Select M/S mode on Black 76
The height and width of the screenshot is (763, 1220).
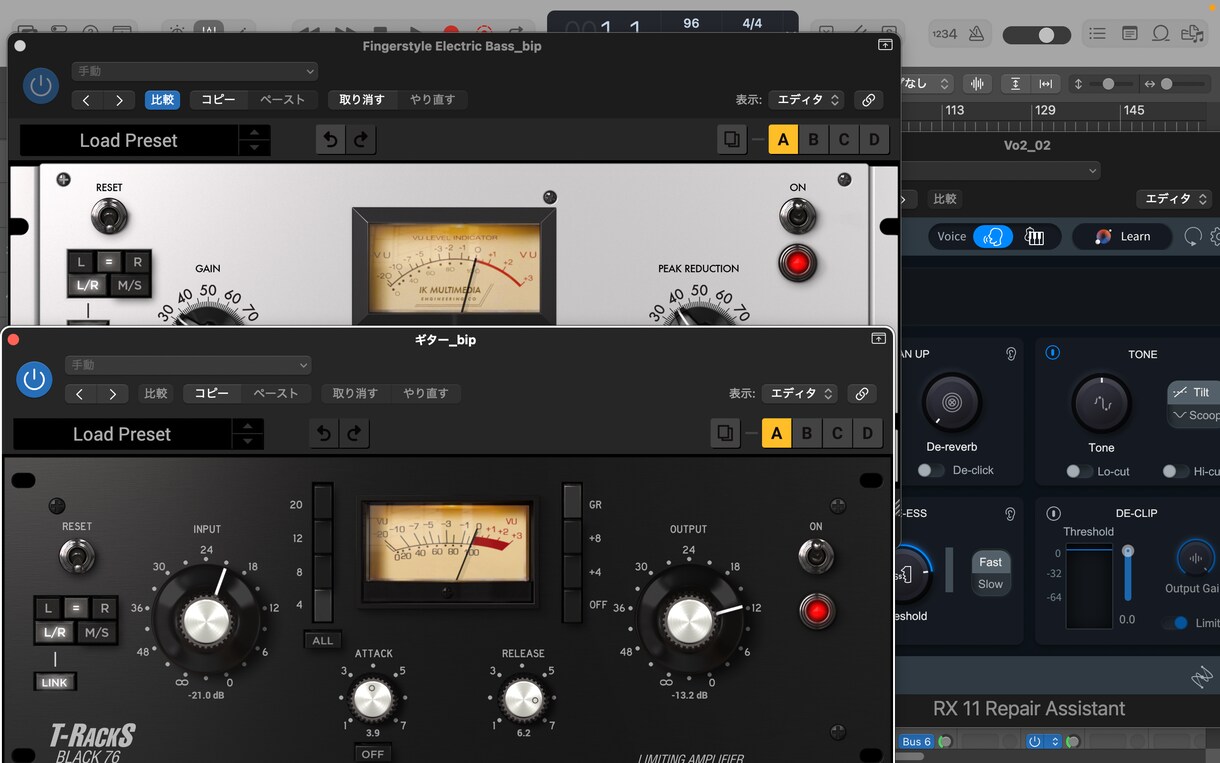[x=96, y=632]
